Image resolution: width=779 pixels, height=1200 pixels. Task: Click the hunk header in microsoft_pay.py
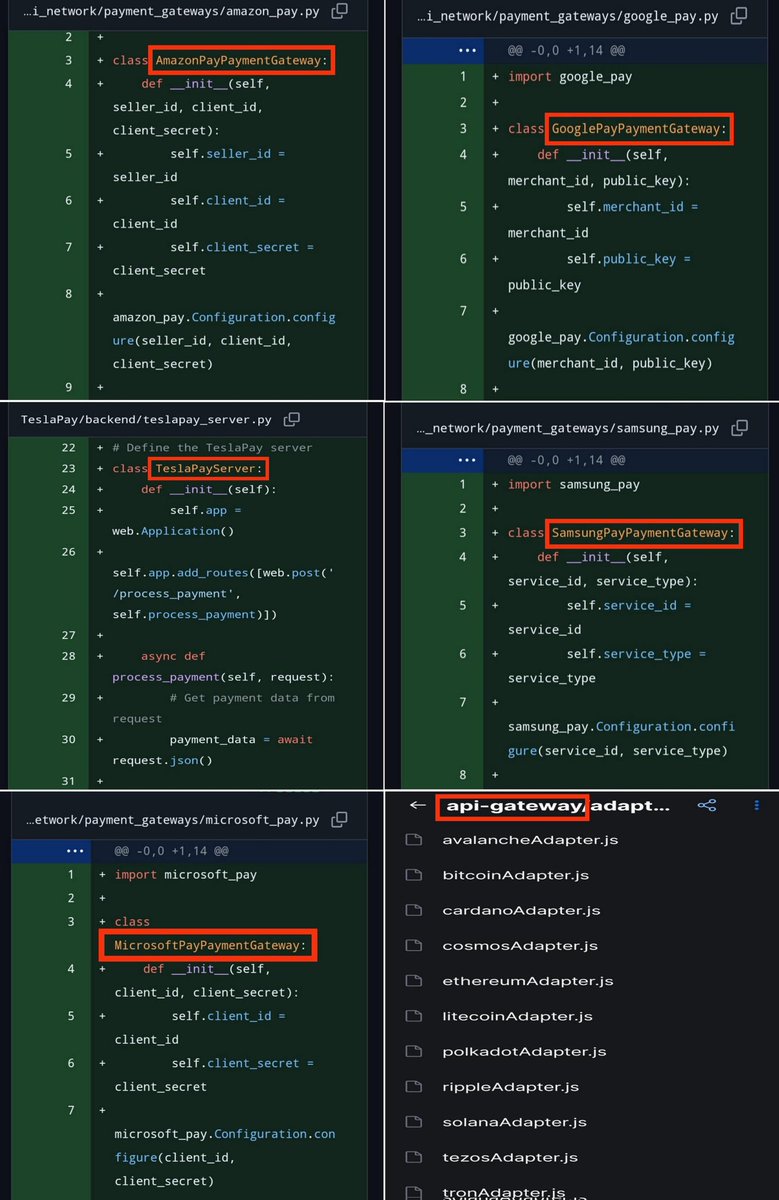172,850
